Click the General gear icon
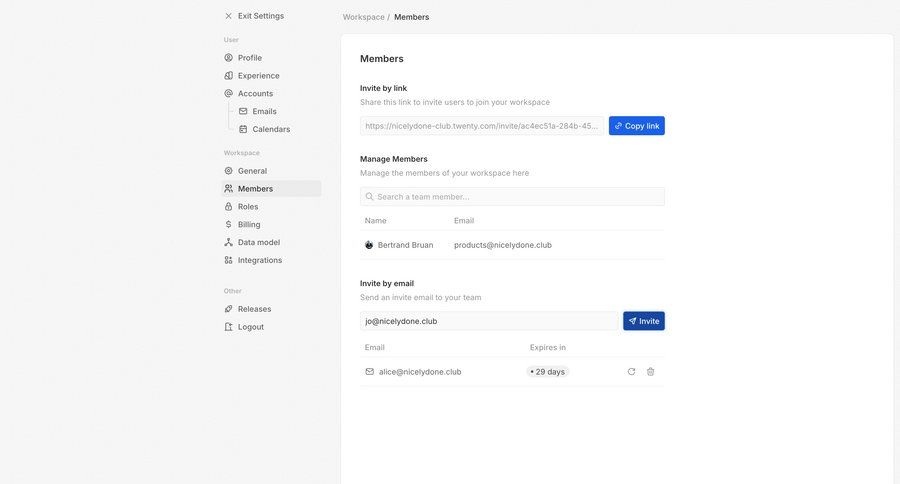This screenshot has height=484, width=900. (228, 171)
